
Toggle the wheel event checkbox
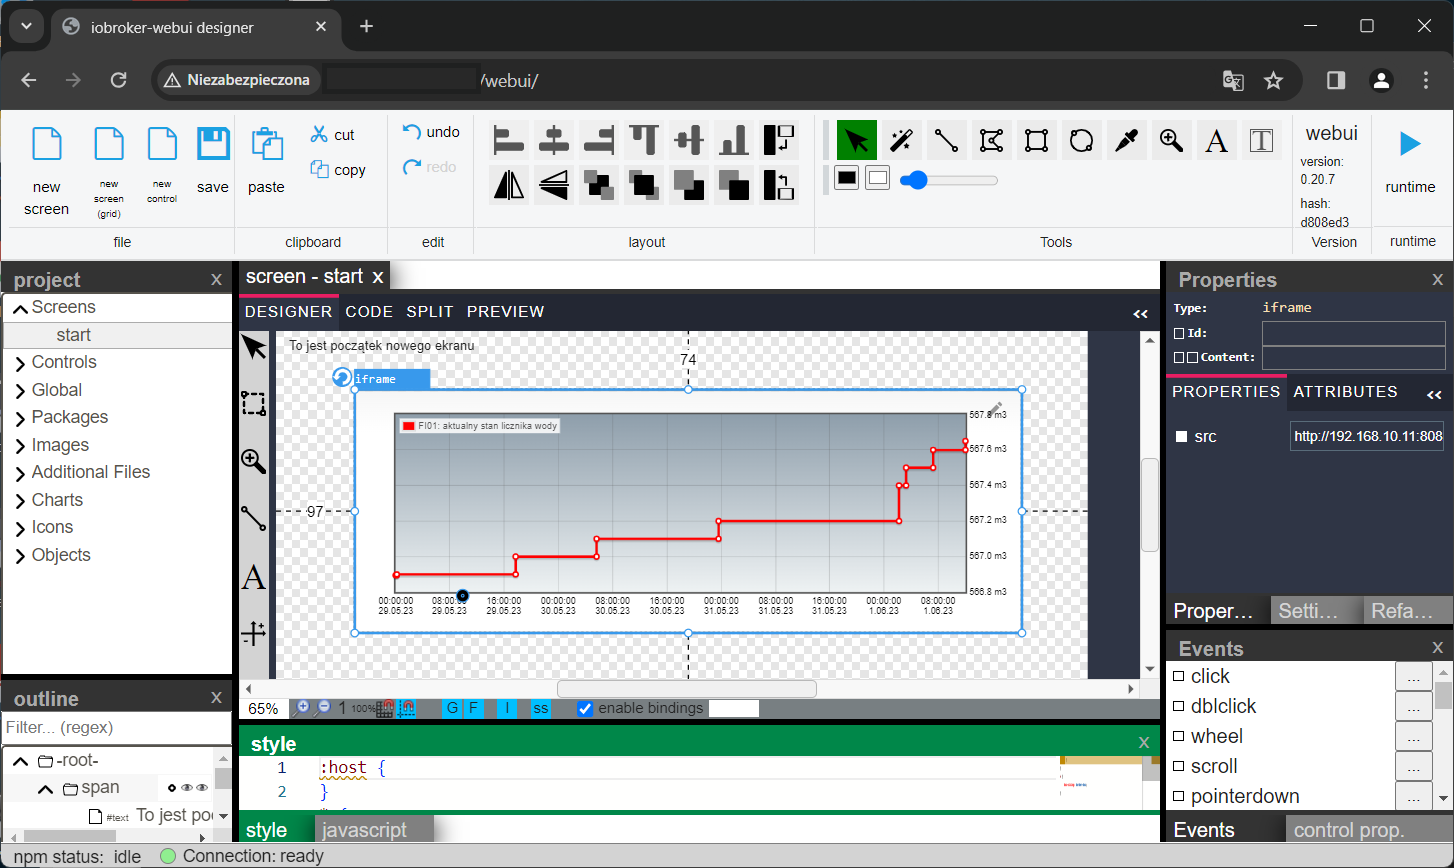pos(1178,737)
